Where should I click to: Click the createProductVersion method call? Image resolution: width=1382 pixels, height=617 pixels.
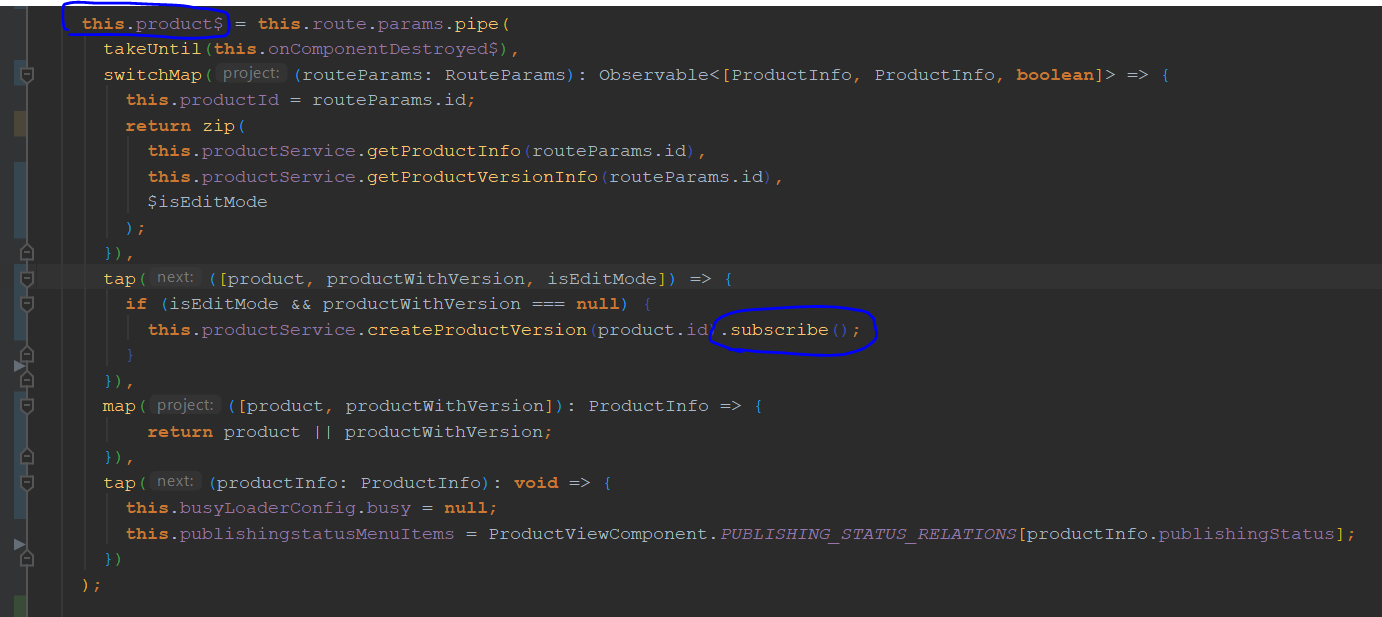pos(477,330)
